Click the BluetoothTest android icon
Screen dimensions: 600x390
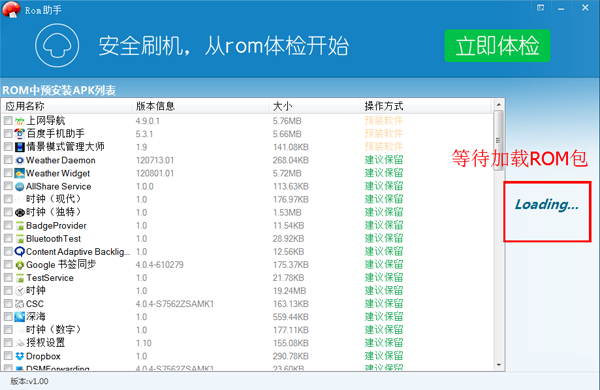20,239
